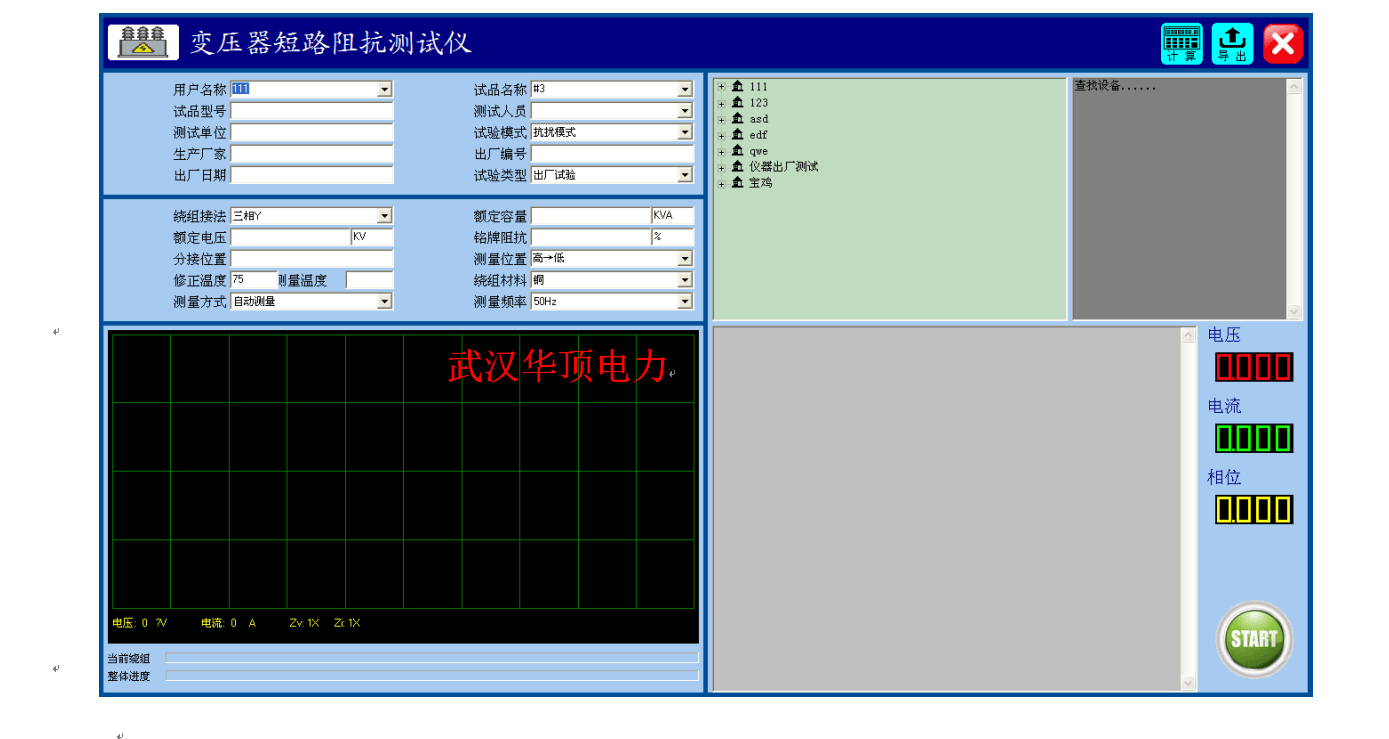1389x739 pixels.
Task: Click the 铭牌阻抗 input field
Action: [x=591, y=237]
